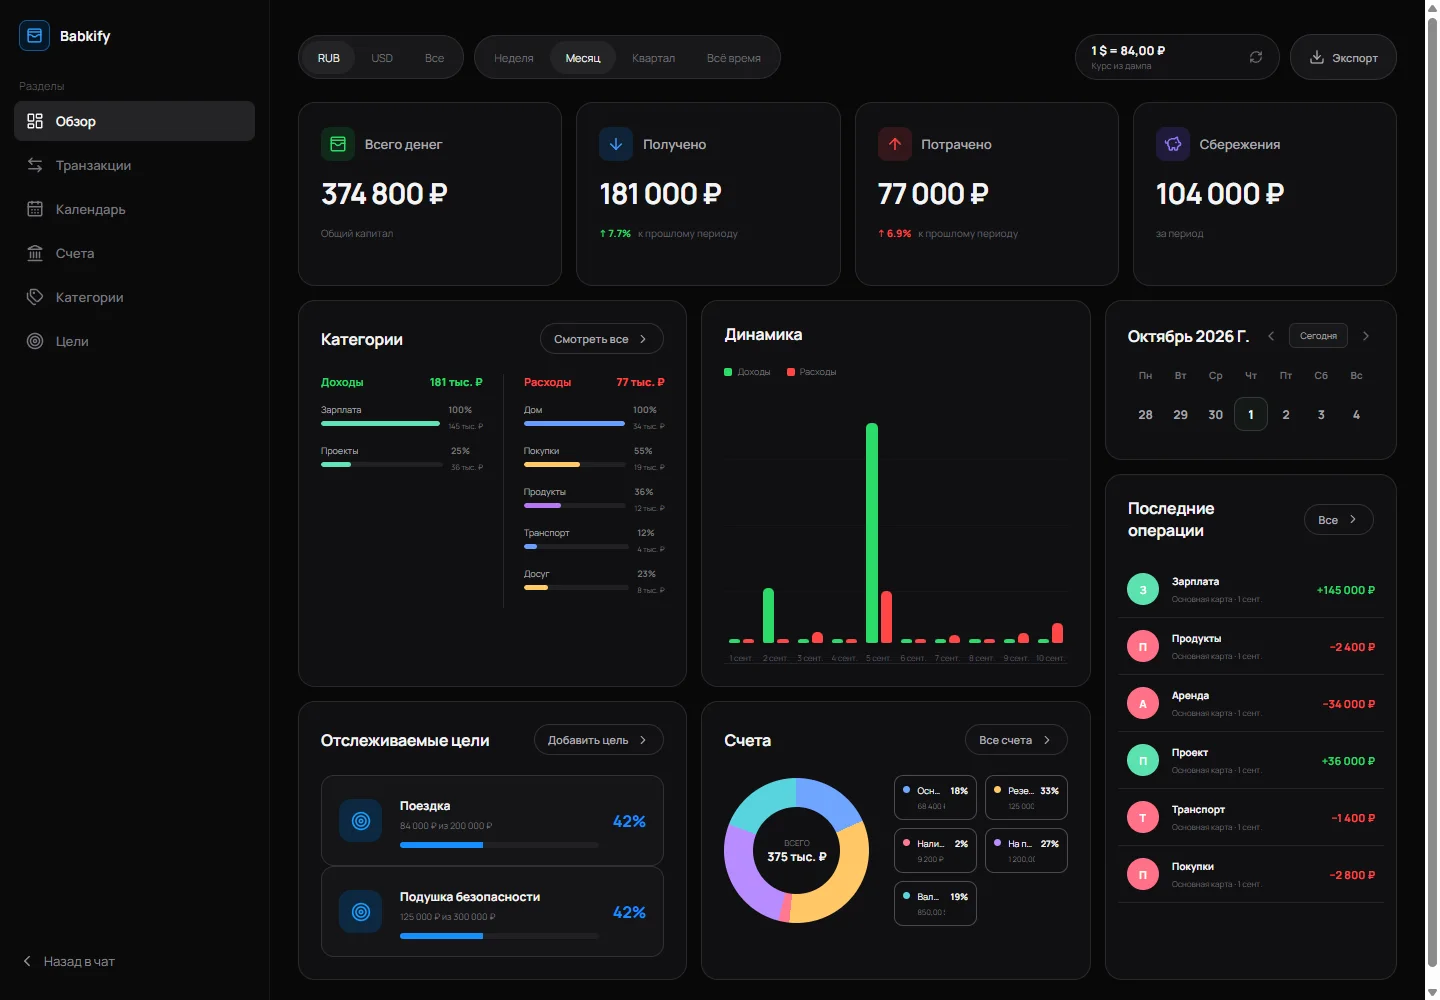Open Категории section in sidebar
This screenshot has height=1000, width=1440.
click(x=134, y=297)
